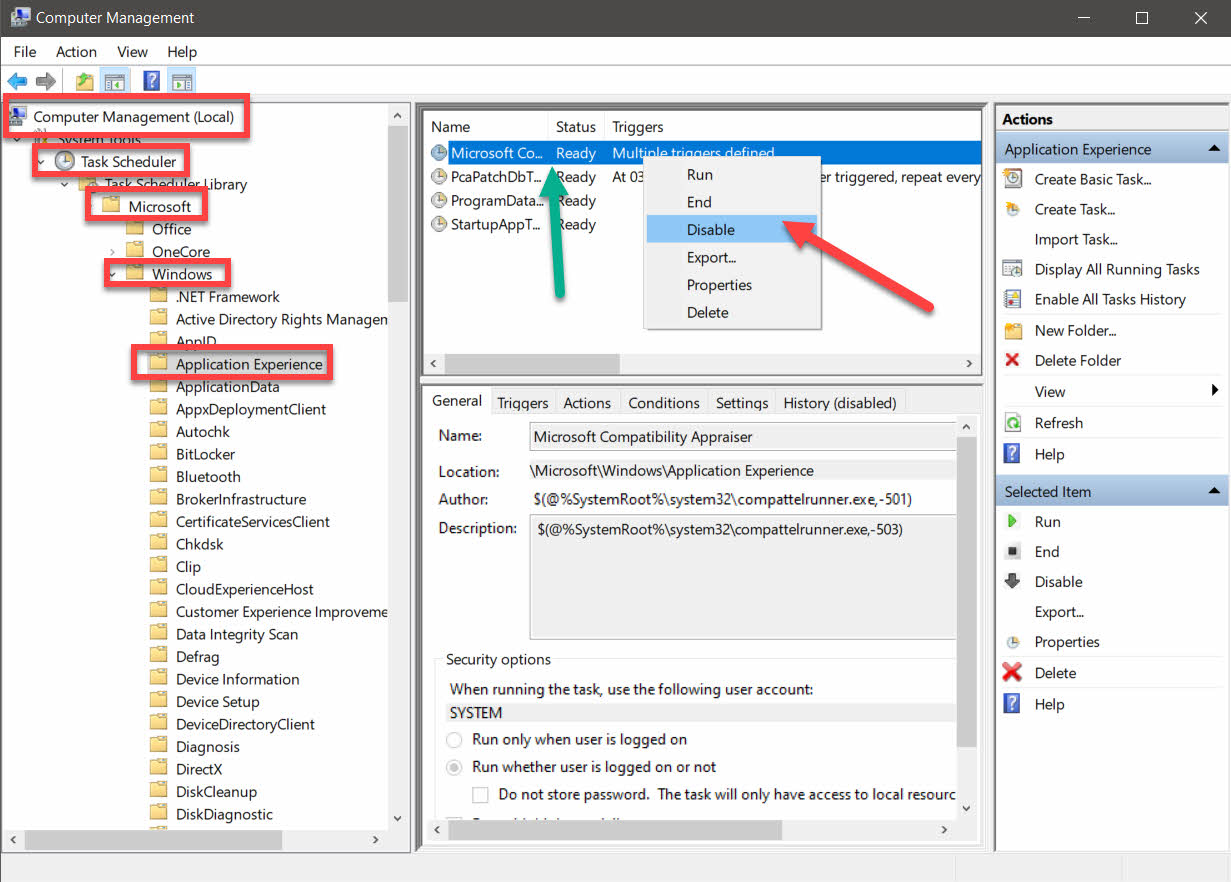Click the Create Basic Task icon

(1013, 179)
